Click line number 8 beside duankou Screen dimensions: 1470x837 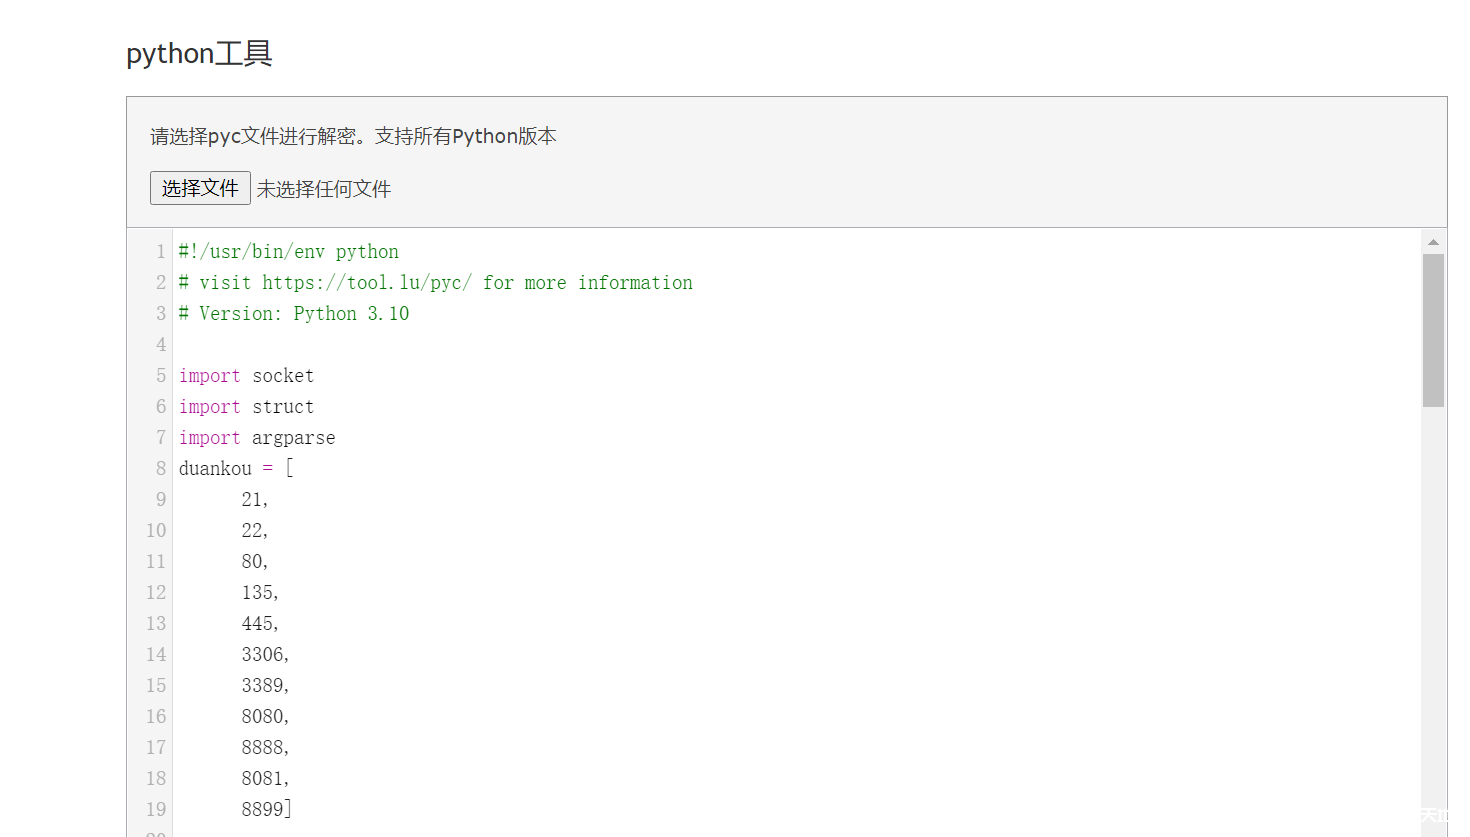160,468
